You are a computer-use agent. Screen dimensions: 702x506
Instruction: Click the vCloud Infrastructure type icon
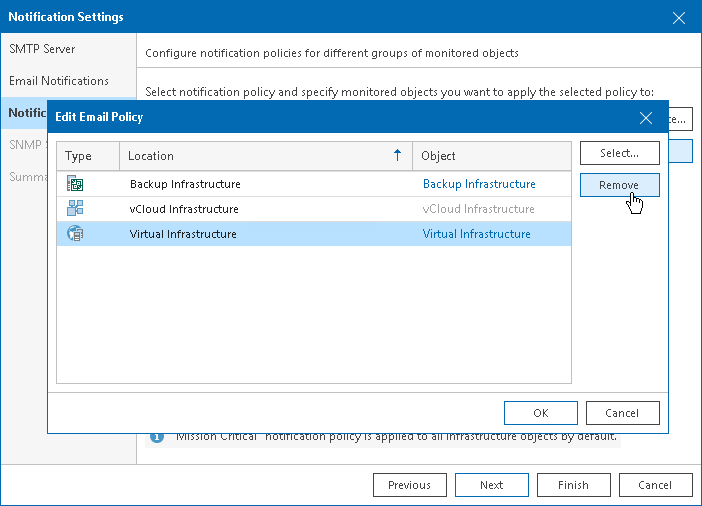click(x=75, y=209)
